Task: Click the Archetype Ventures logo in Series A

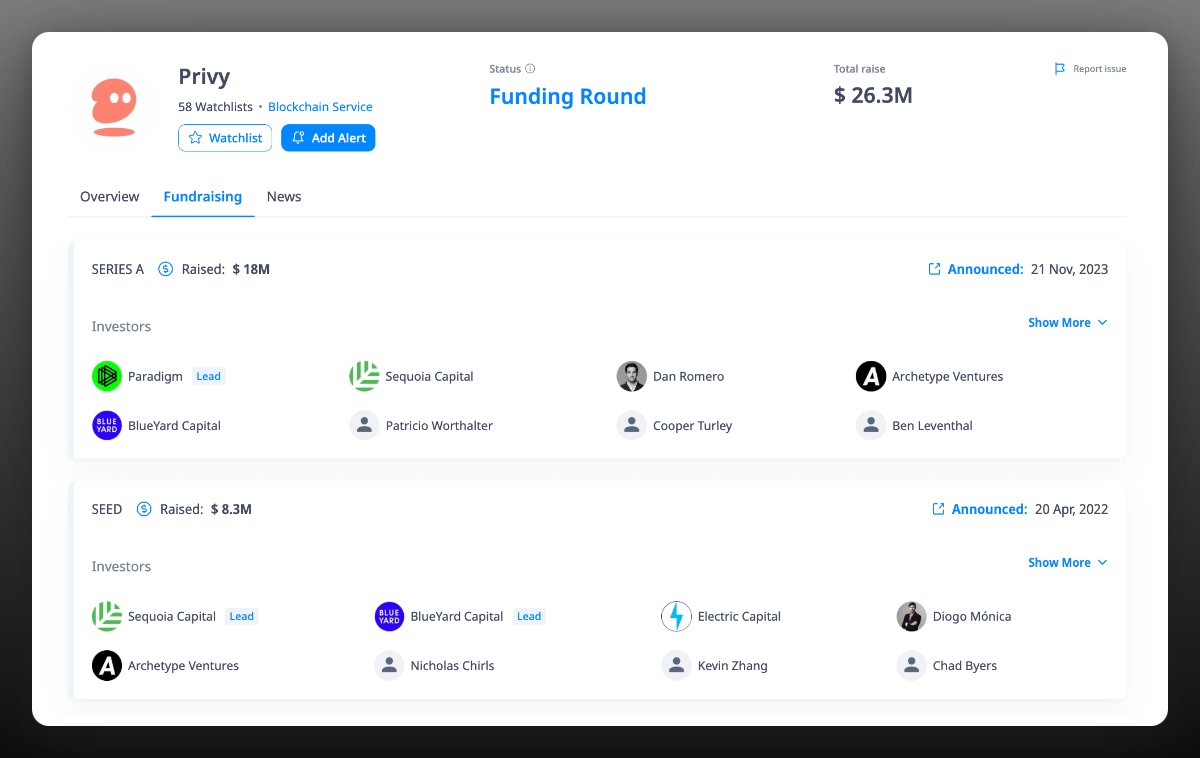Action: (871, 376)
